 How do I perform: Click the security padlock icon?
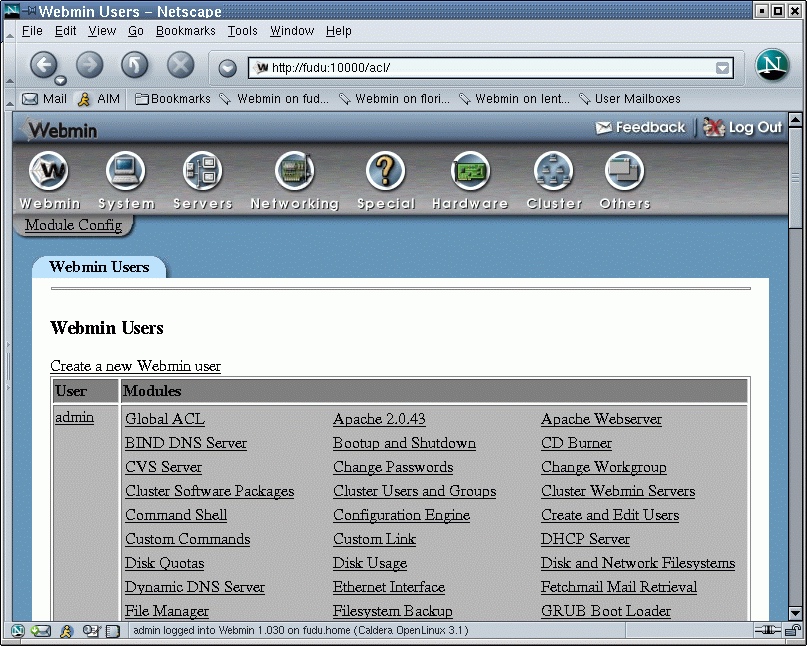pyautogui.click(x=792, y=630)
